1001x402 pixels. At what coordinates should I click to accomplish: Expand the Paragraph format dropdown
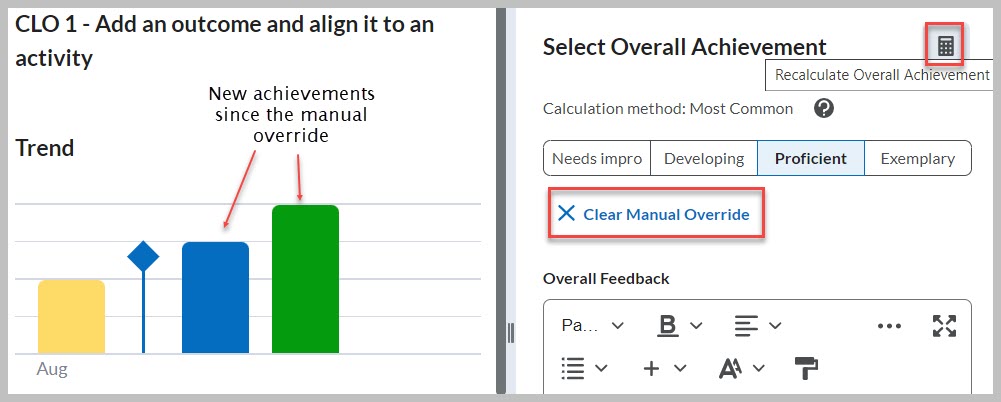[x=593, y=325]
